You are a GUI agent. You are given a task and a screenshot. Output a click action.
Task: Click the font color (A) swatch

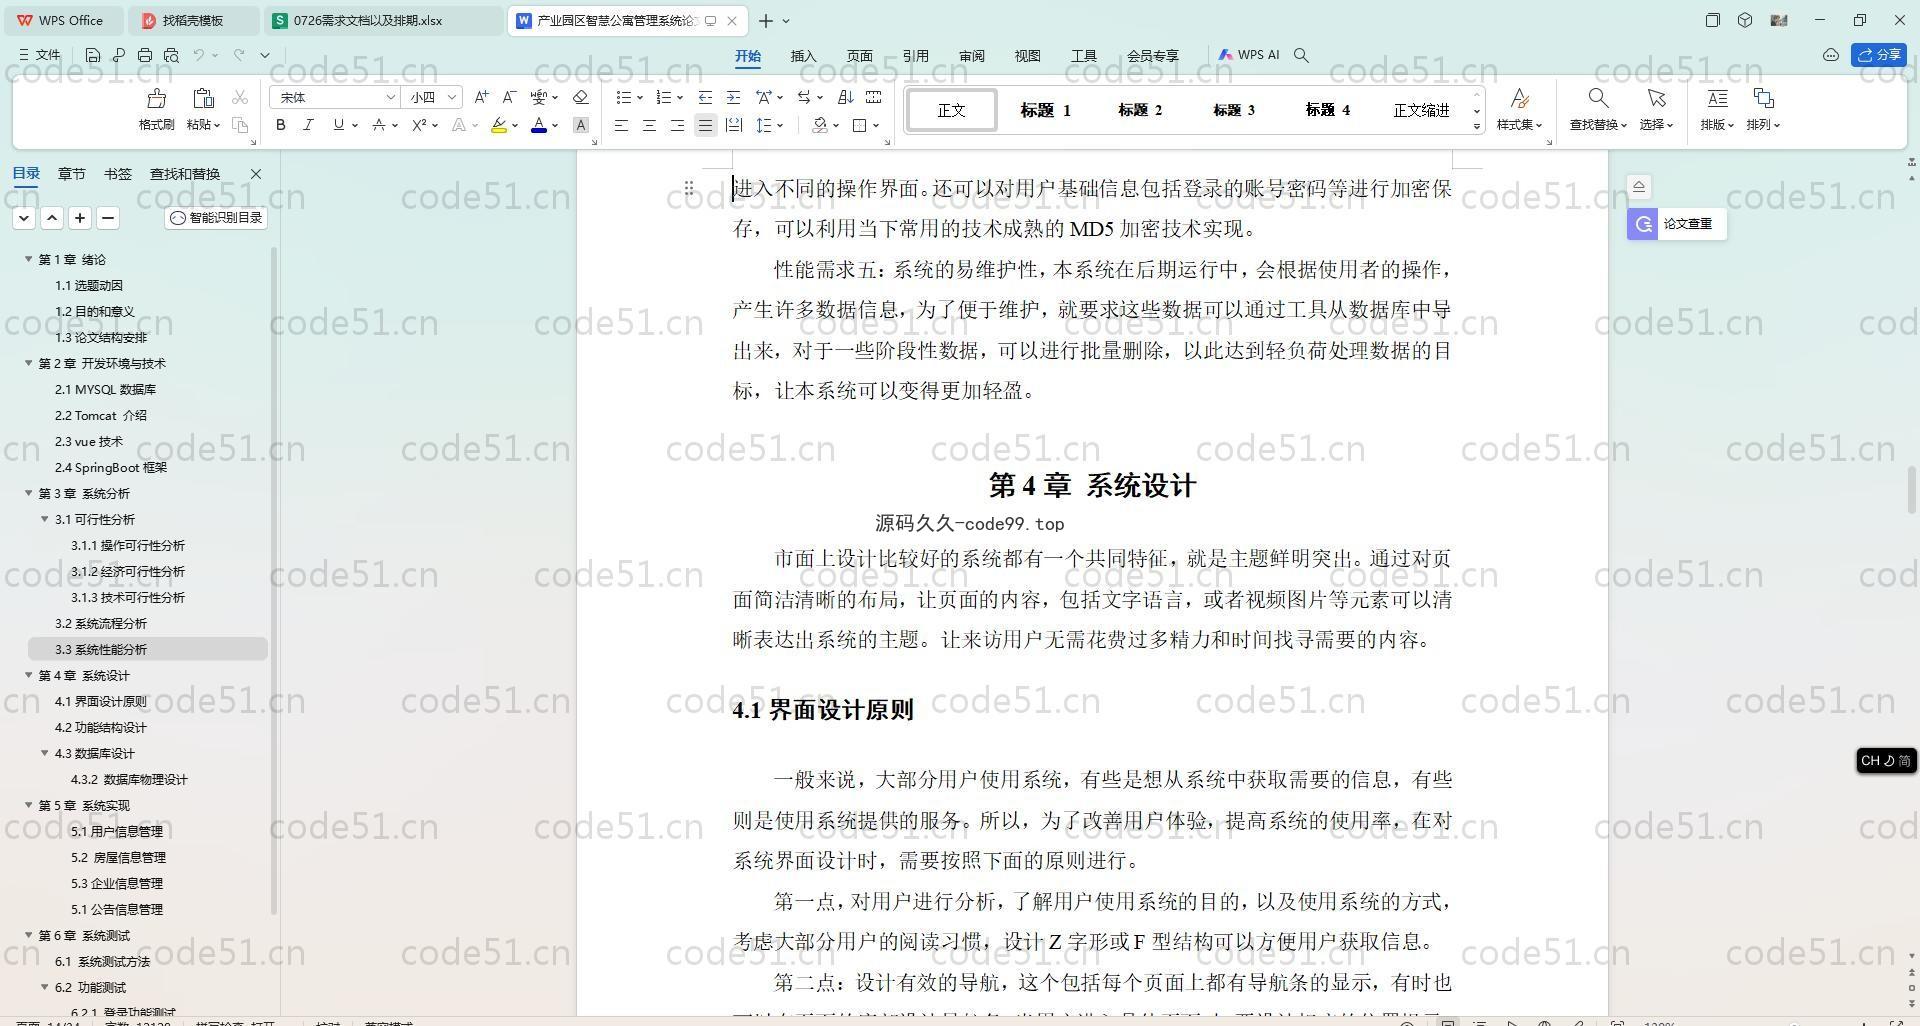click(539, 125)
